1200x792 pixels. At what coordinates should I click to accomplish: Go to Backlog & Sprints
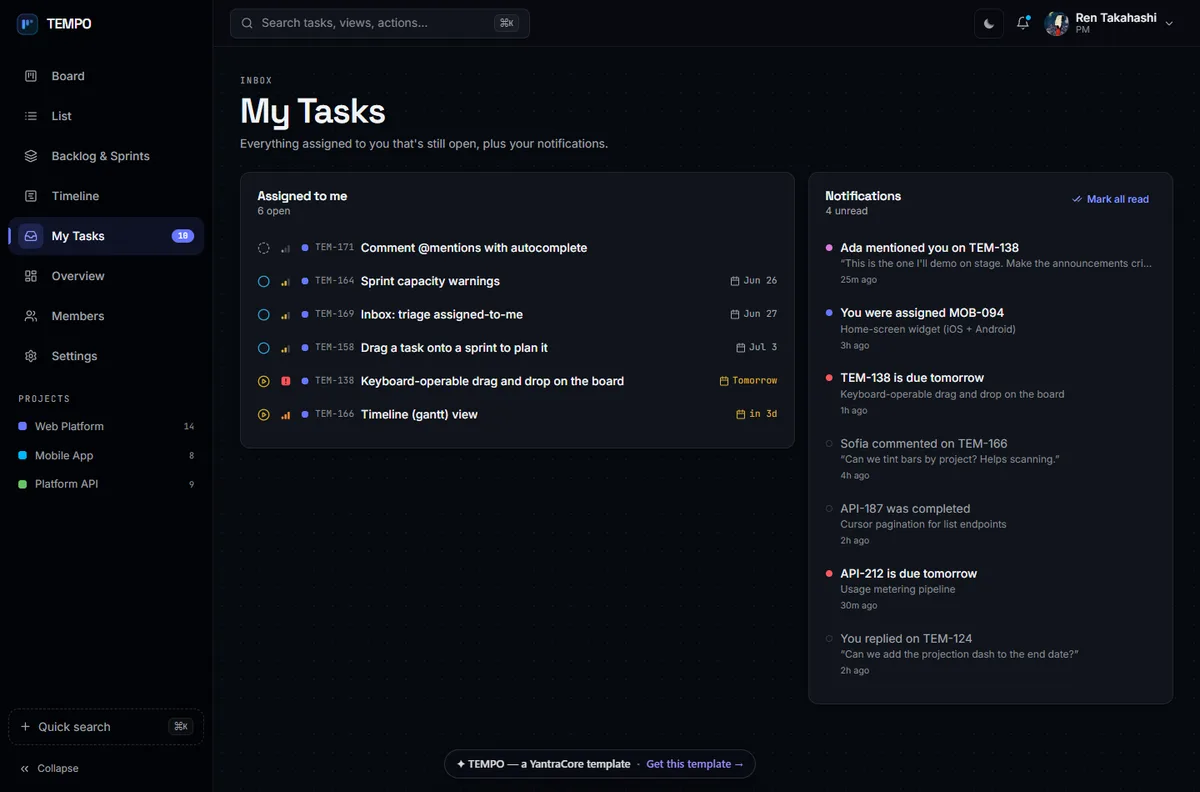(106, 156)
